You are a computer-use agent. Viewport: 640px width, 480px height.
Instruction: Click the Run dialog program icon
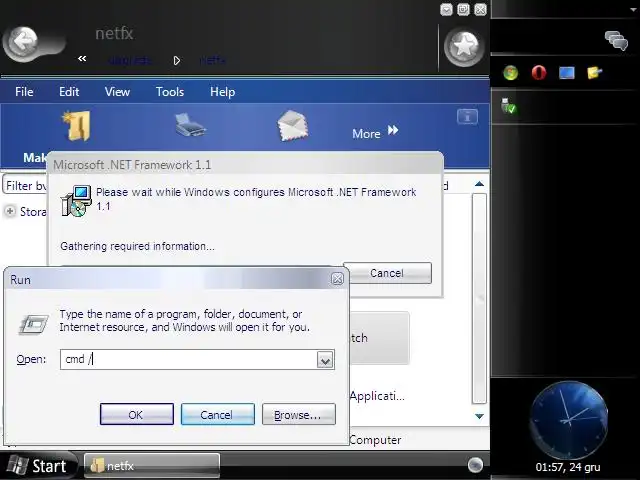pos(34,325)
